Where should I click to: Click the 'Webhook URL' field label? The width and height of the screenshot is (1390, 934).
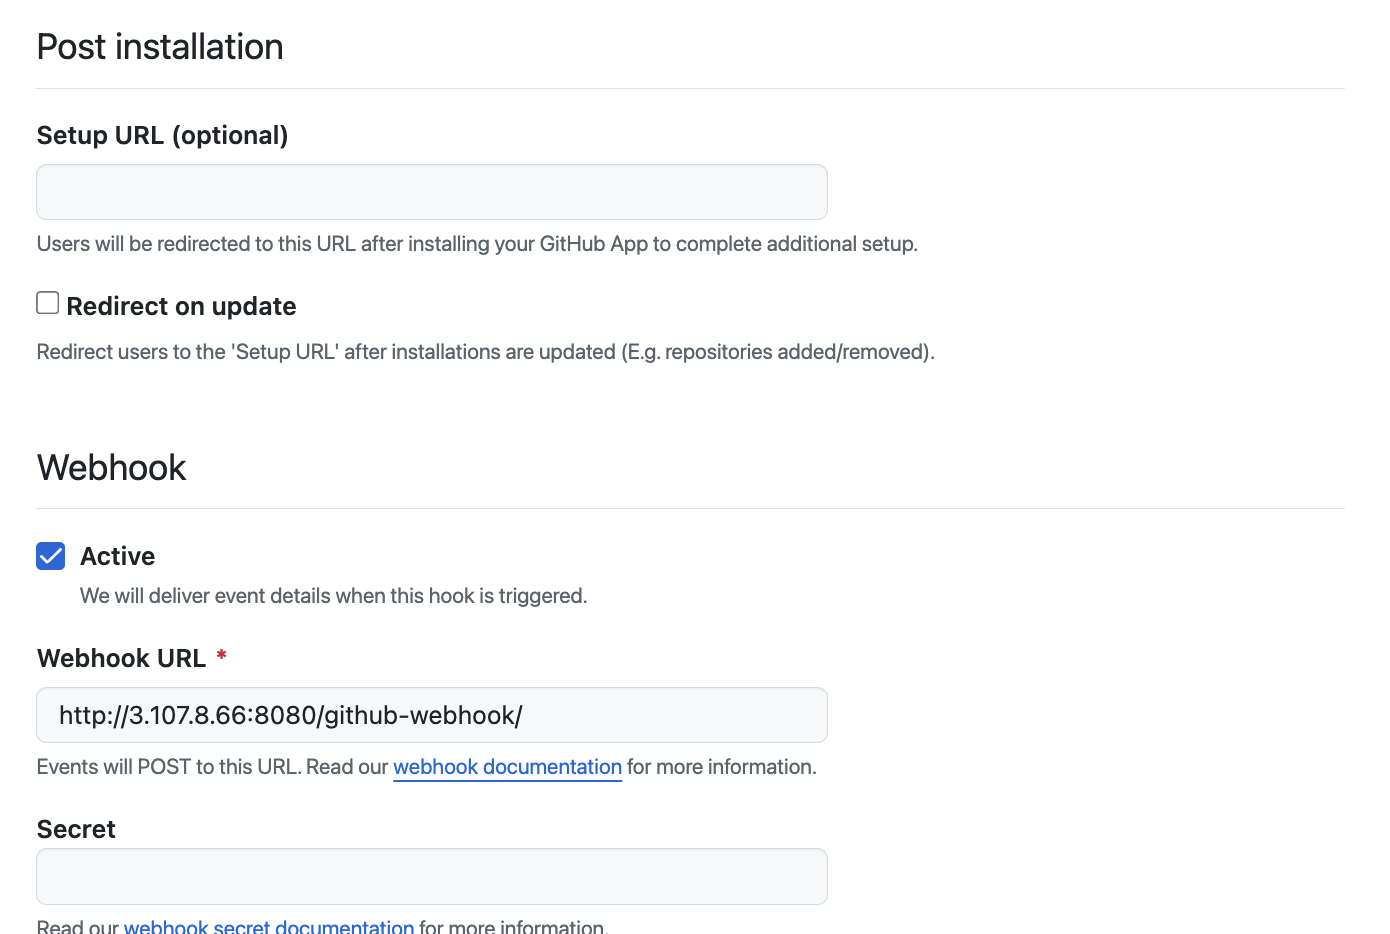(x=121, y=658)
